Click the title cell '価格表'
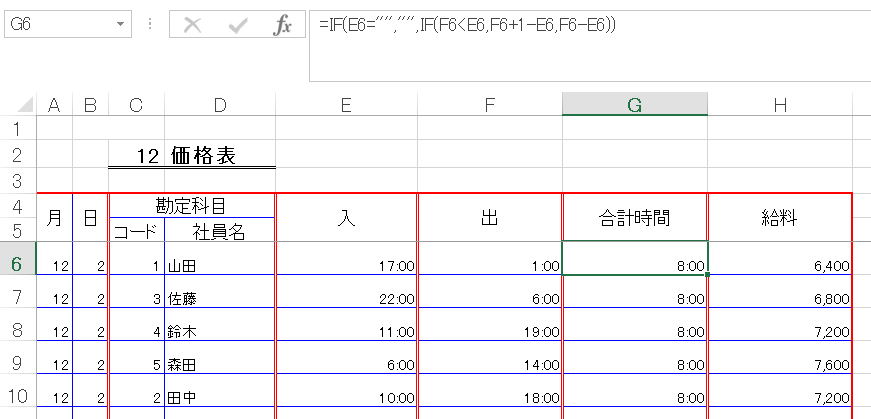The height and width of the screenshot is (419, 871). 220,156
